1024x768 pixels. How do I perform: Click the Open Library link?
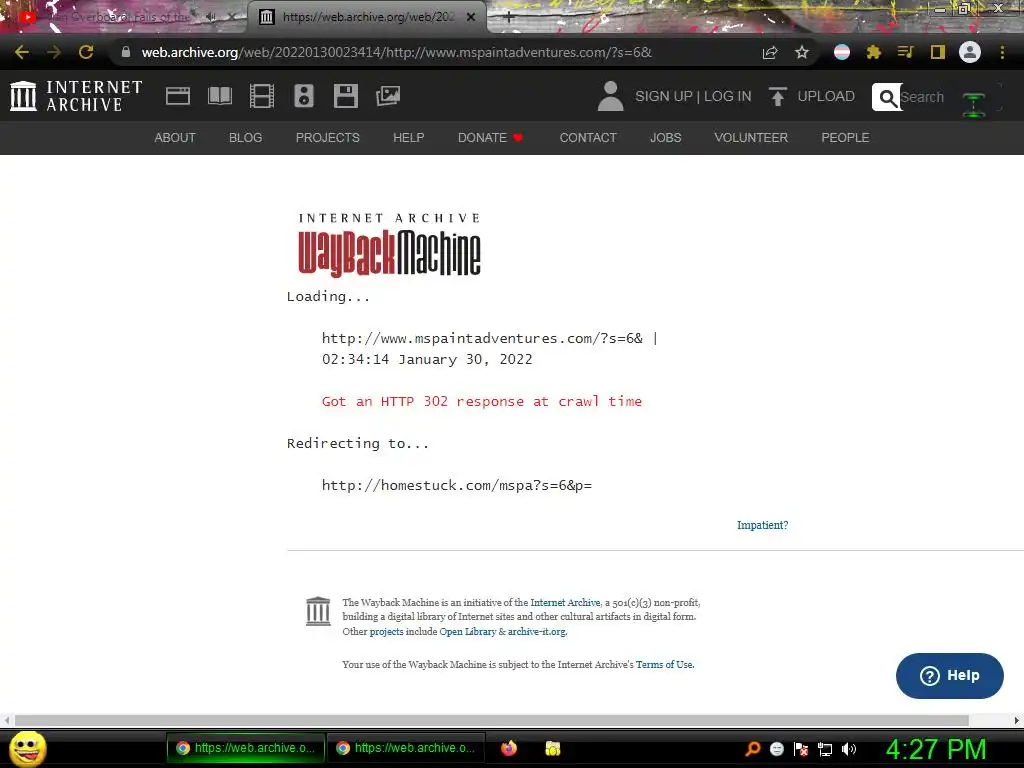(468, 632)
